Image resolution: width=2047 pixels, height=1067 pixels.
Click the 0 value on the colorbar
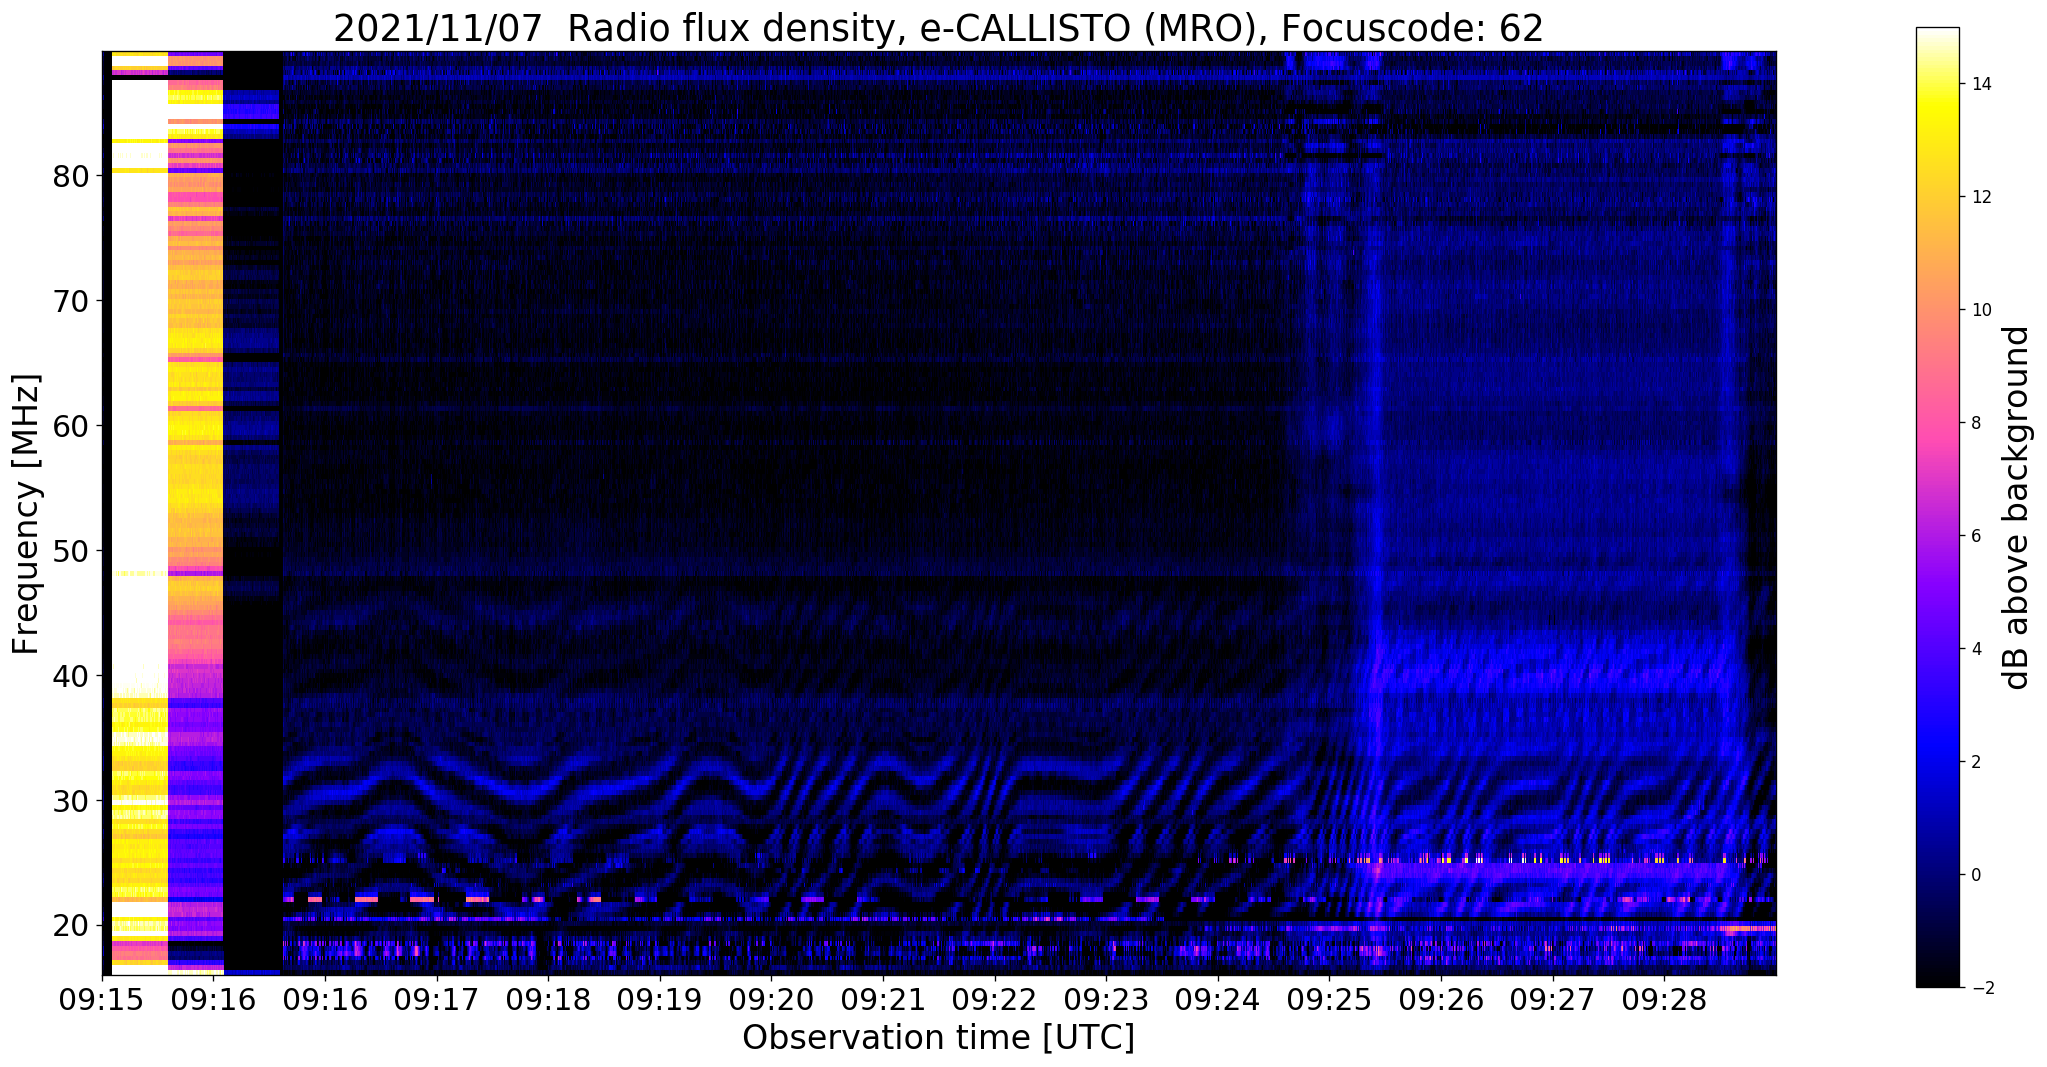pyautogui.click(x=1975, y=876)
